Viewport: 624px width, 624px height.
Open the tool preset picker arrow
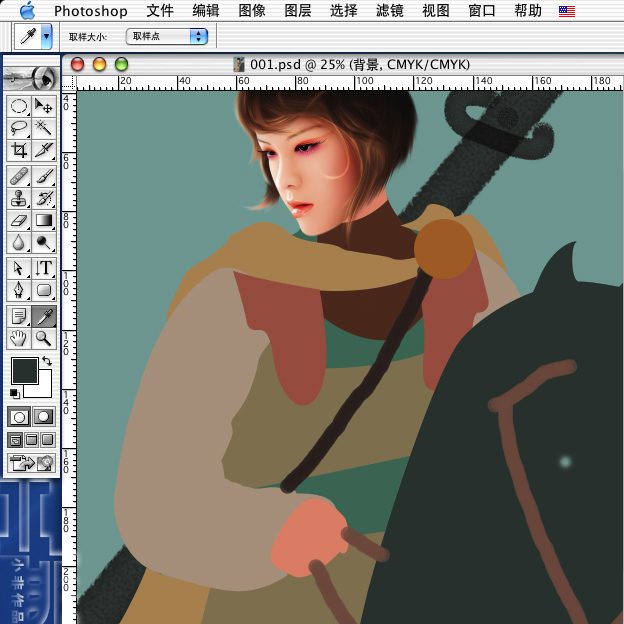point(47,36)
